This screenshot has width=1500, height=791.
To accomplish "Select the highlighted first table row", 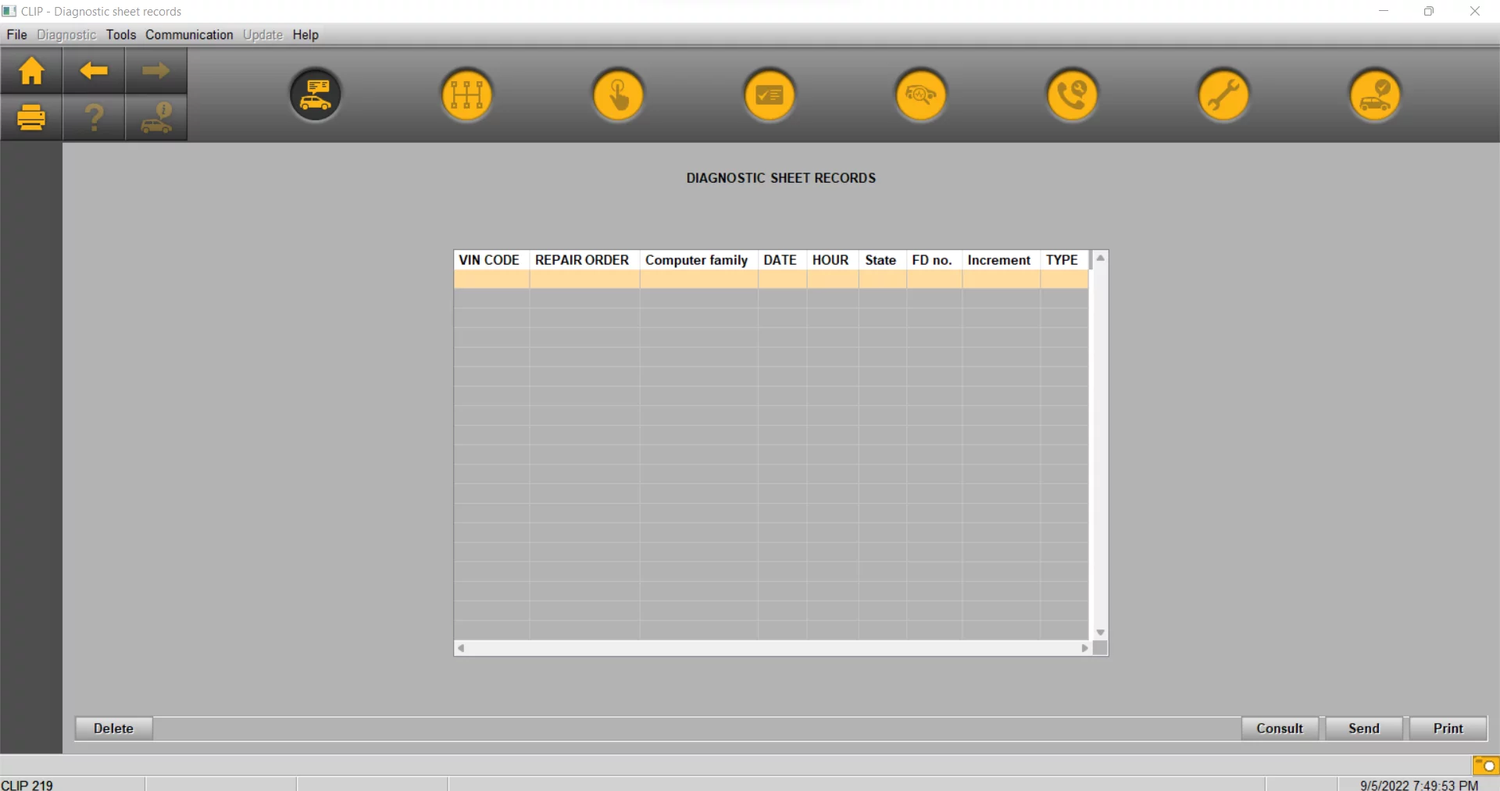I will pos(770,280).
